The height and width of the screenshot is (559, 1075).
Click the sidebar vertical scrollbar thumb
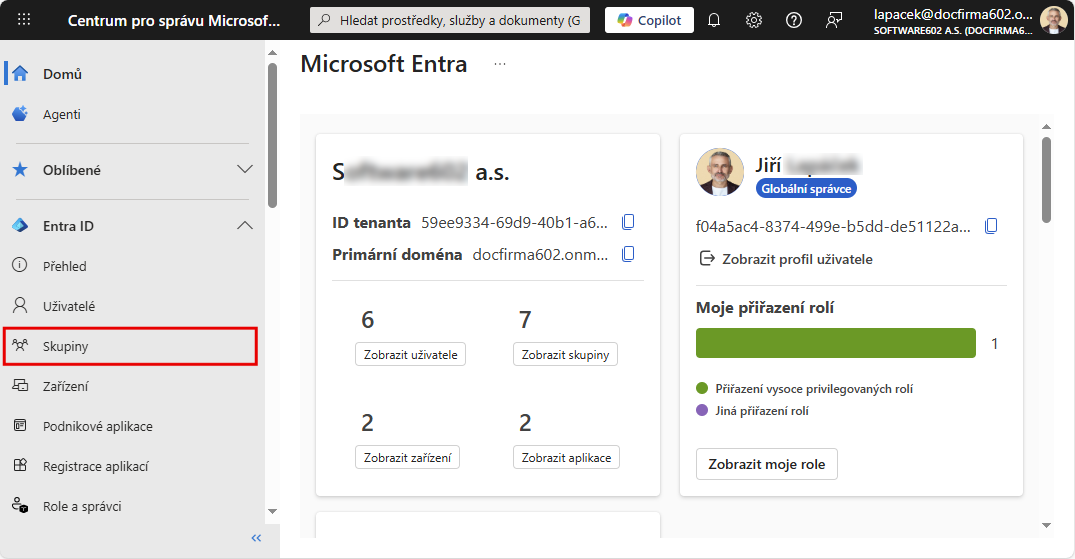click(x=272, y=135)
